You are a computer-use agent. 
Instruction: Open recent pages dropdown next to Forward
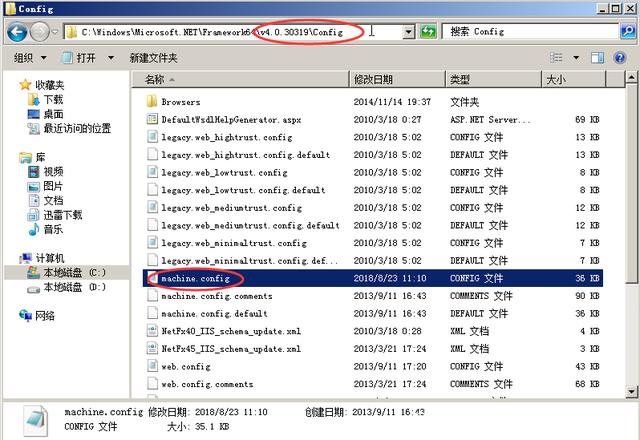click(55, 32)
